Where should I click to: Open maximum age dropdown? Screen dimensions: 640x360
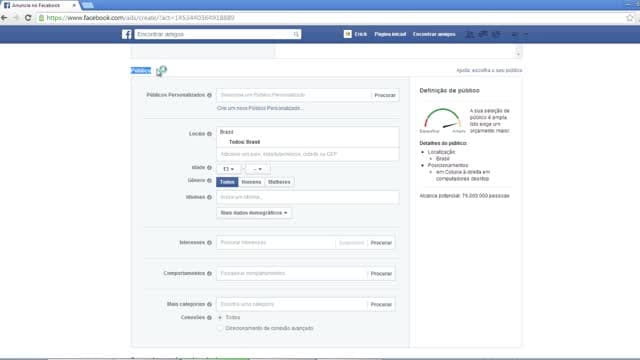[257, 169]
